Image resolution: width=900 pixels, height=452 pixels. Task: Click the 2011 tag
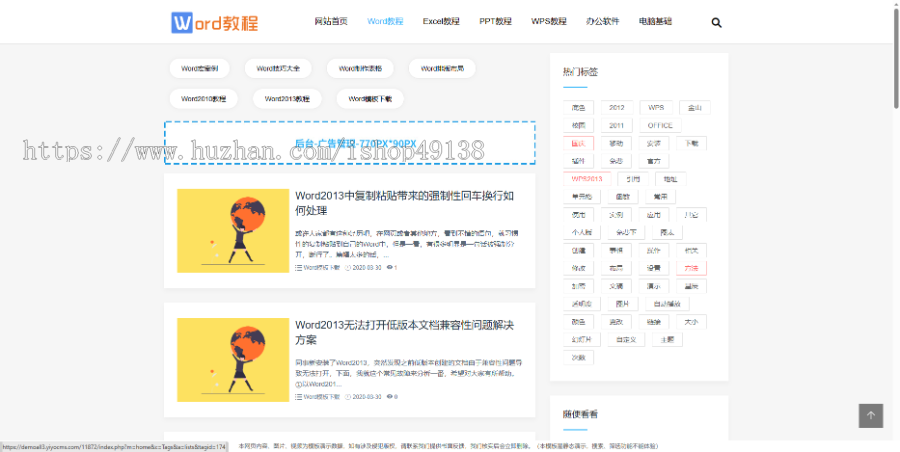pos(616,125)
